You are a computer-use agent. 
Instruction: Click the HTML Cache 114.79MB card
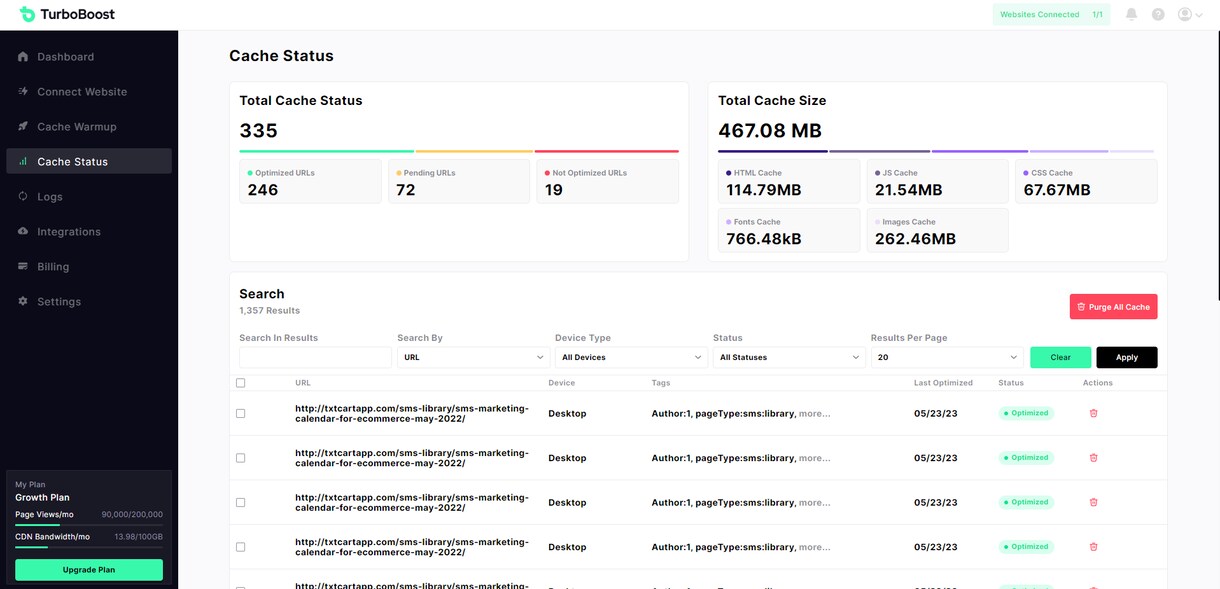coord(789,182)
